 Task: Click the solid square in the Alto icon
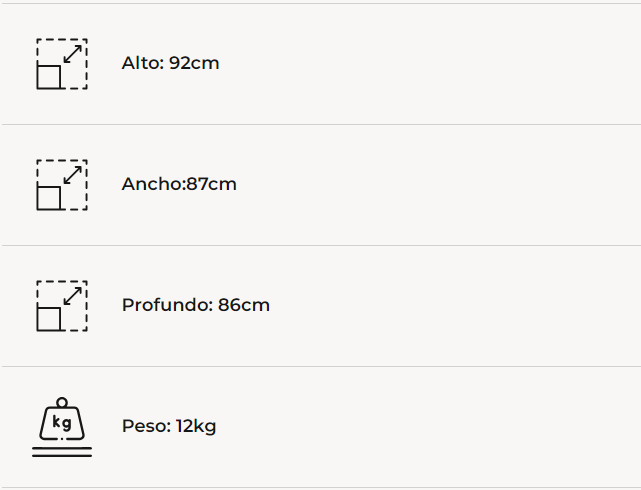coord(49,77)
